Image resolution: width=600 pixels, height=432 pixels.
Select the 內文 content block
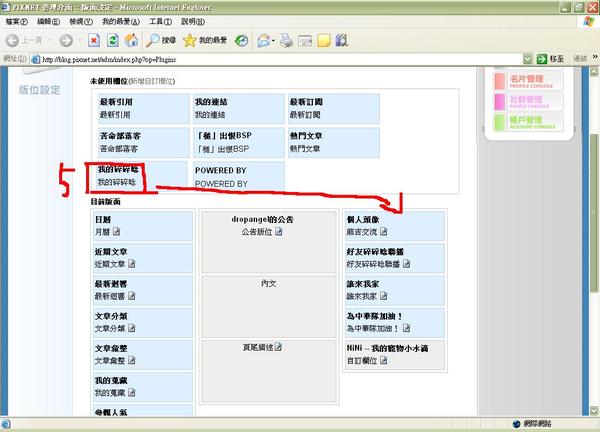point(269,307)
